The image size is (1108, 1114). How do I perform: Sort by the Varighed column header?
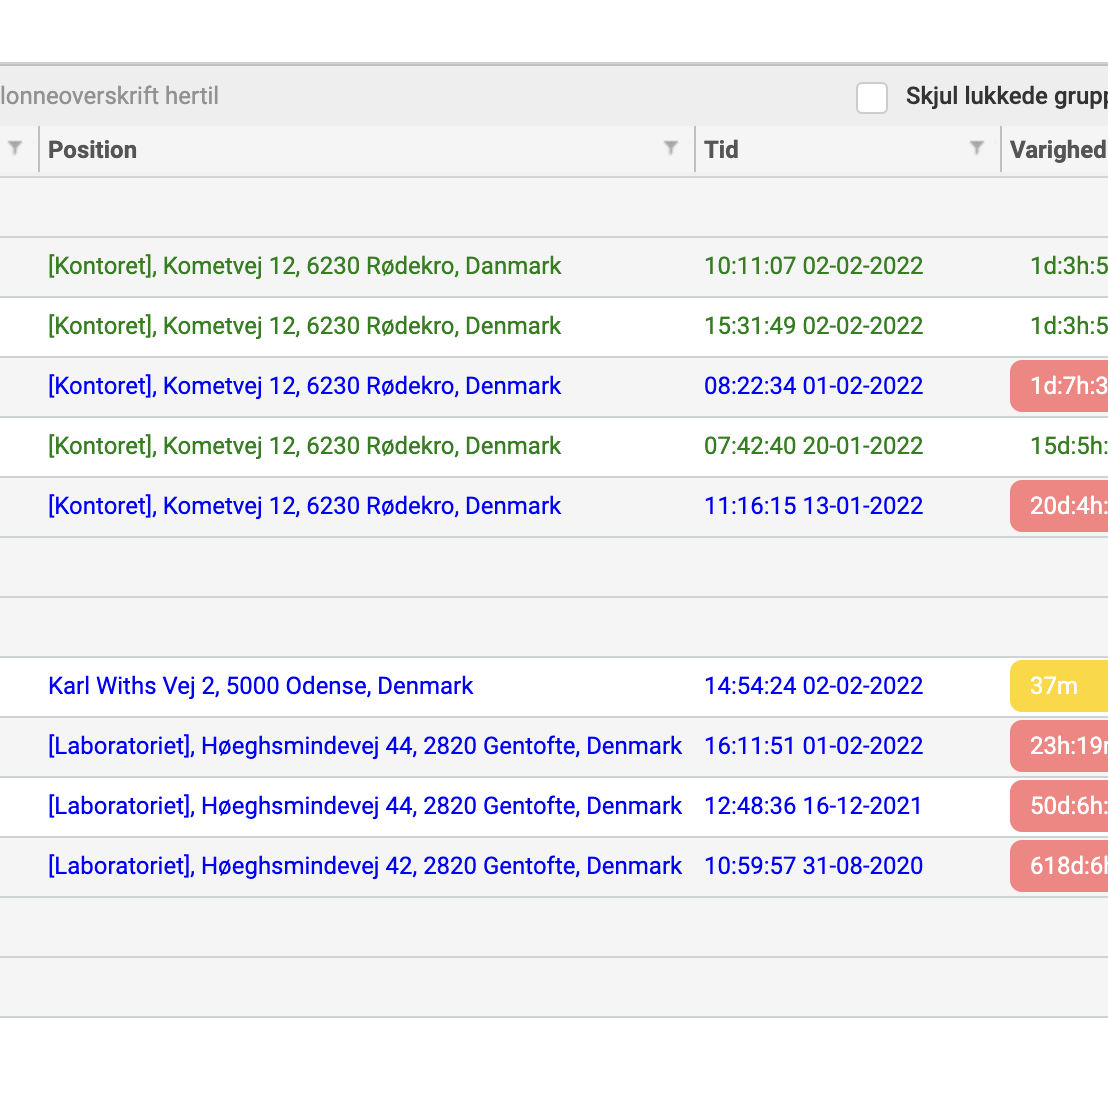1058,150
